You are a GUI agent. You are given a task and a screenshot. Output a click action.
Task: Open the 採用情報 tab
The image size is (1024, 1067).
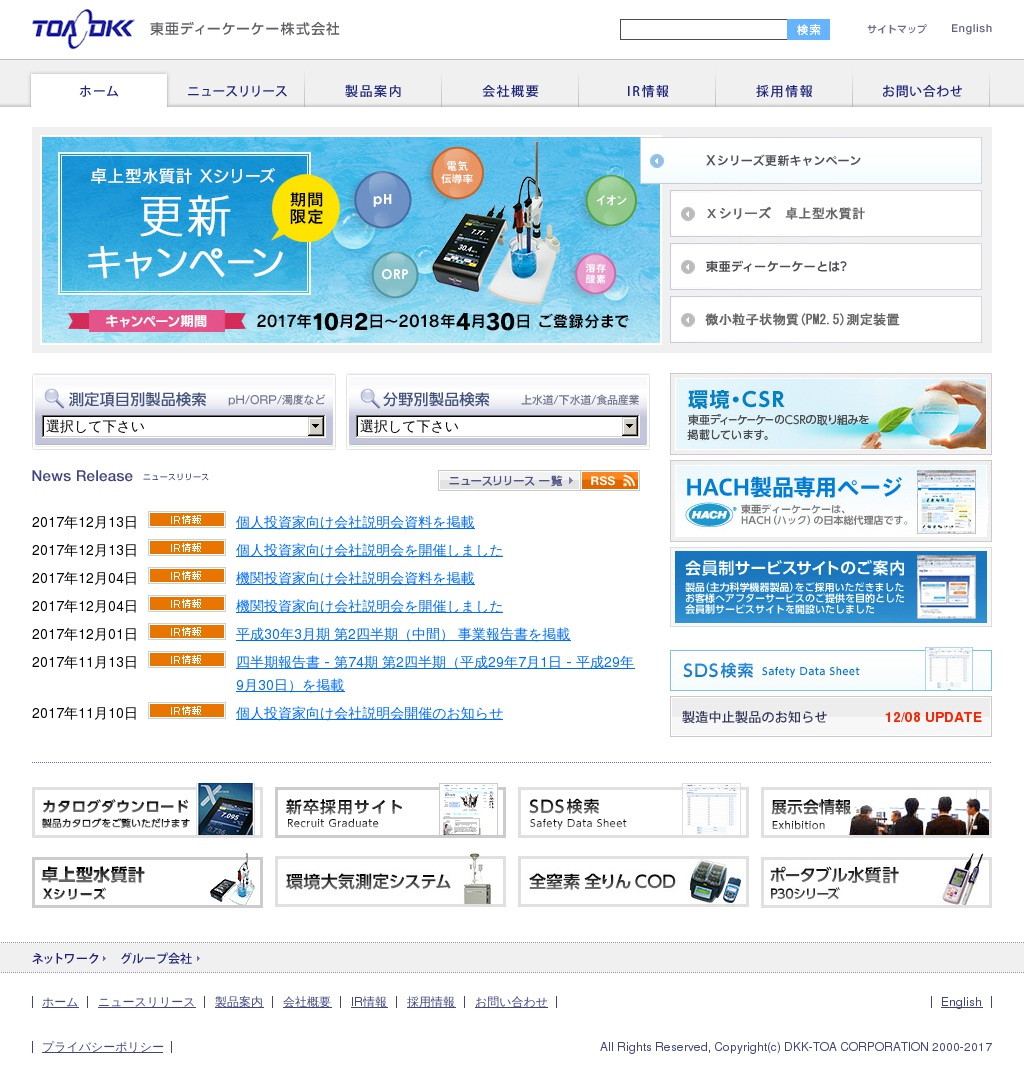pos(784,91)
